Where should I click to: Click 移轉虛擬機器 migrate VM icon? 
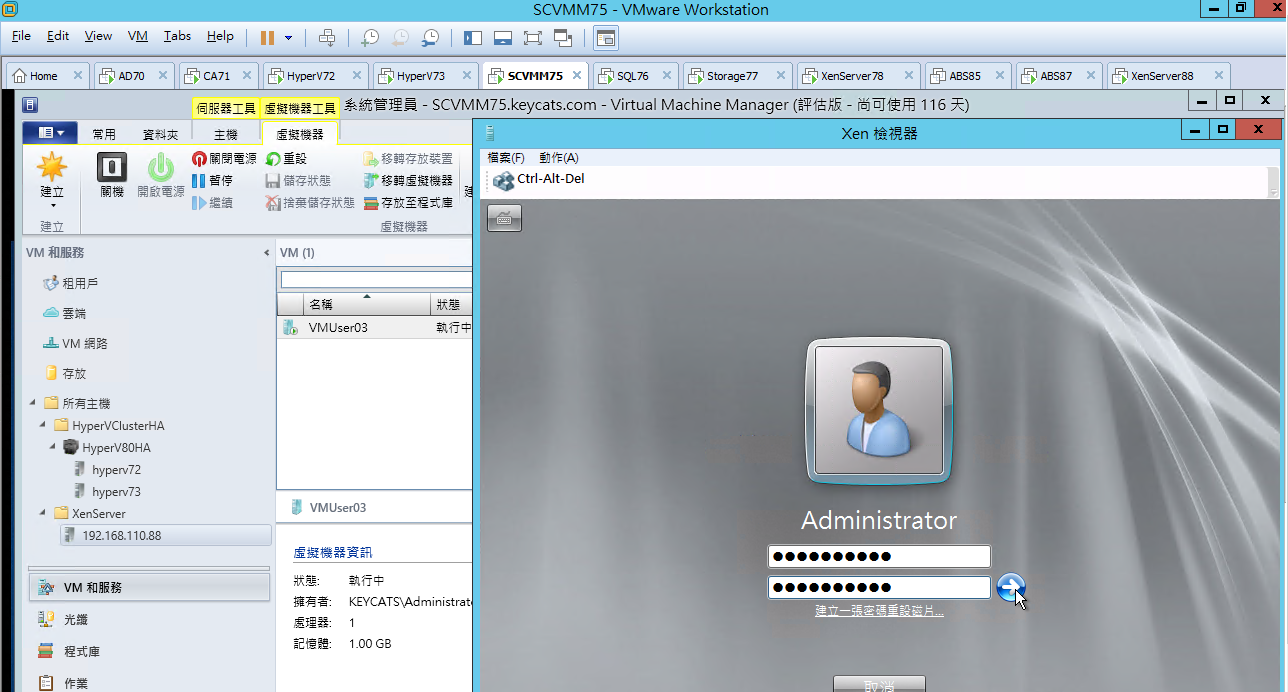point(371,181)
